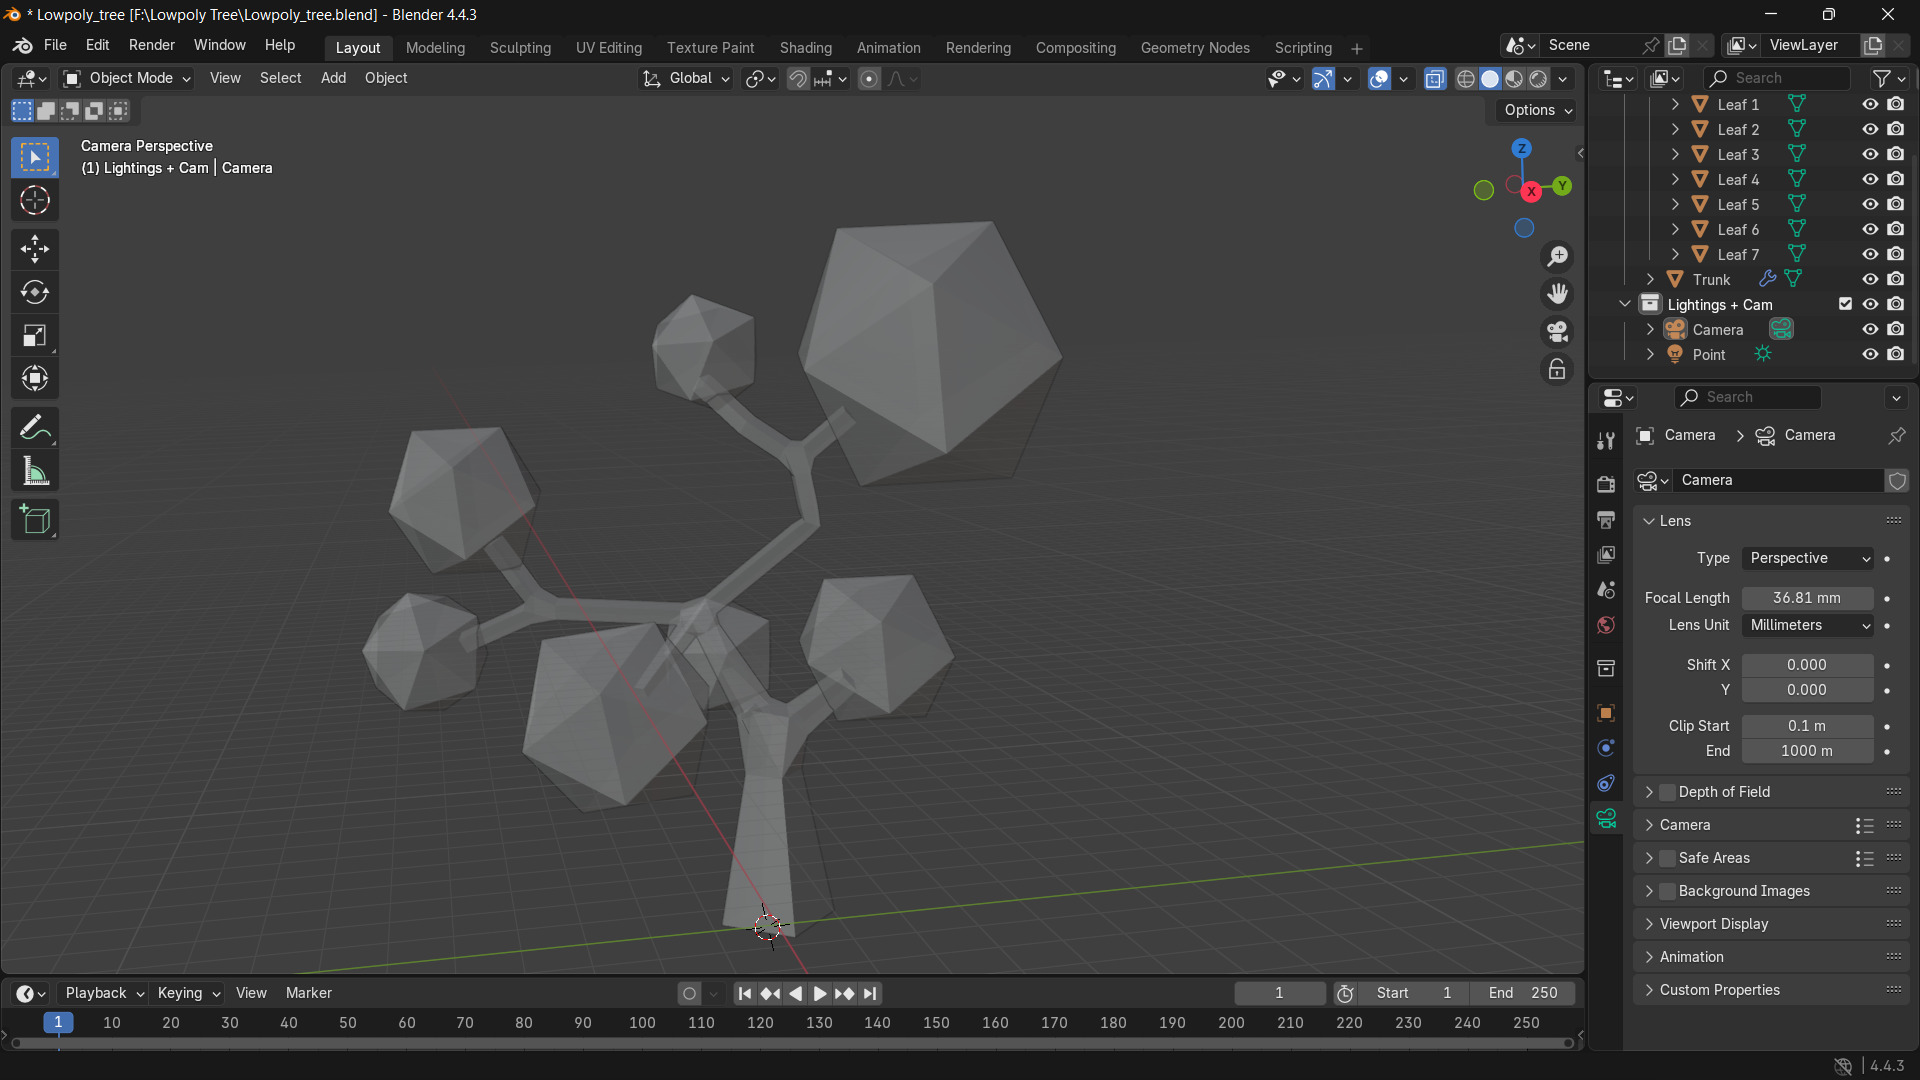Switch to wireframe viewport shading
This screenshot has height=1080, width=1920.
(x=1466, y=79)
